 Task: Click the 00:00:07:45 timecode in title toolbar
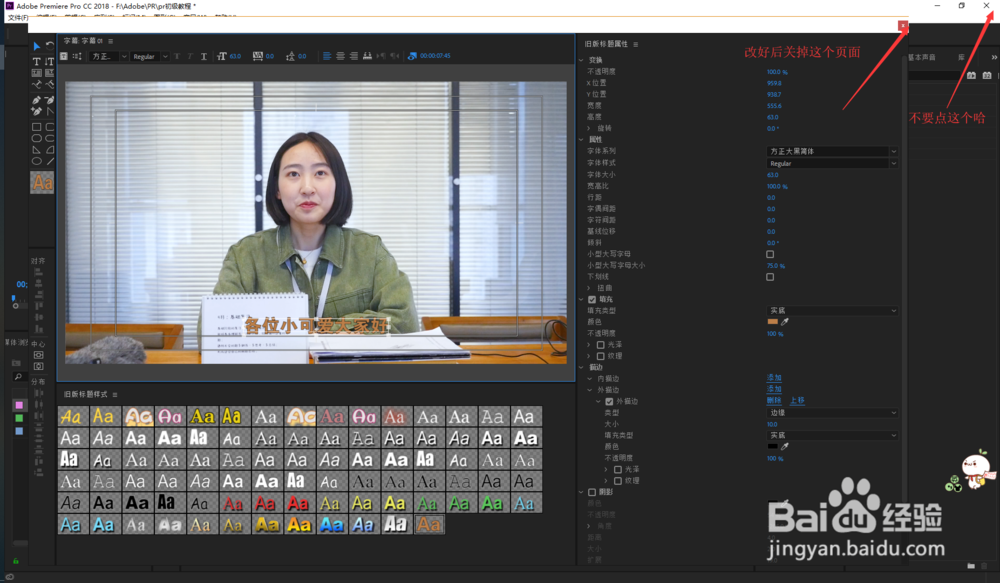436,56
